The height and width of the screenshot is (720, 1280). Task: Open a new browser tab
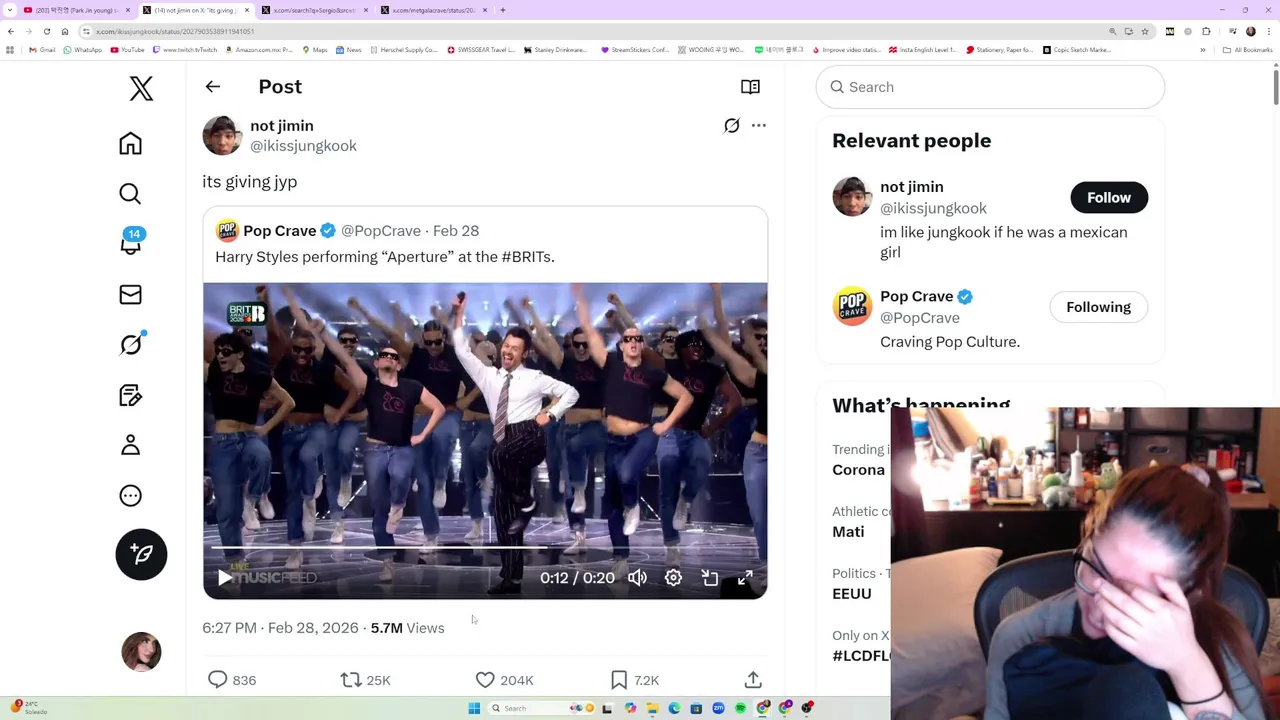click(x=503, y=10)
